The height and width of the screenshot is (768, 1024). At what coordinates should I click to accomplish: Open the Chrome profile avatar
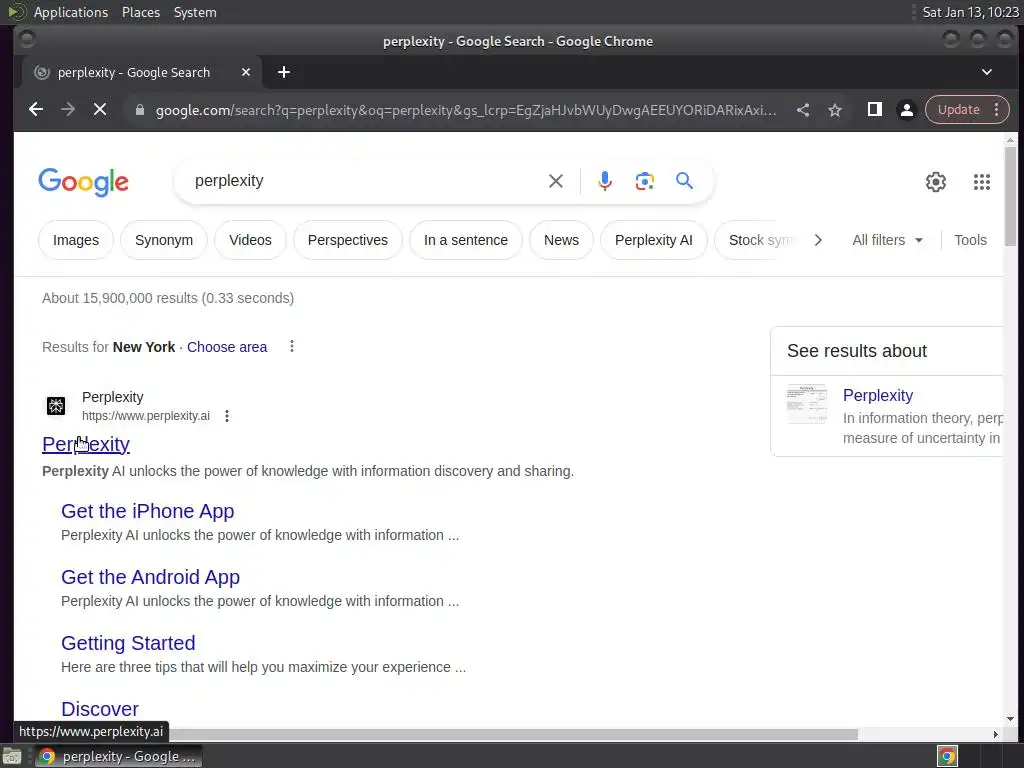click(x=906, y=110)
